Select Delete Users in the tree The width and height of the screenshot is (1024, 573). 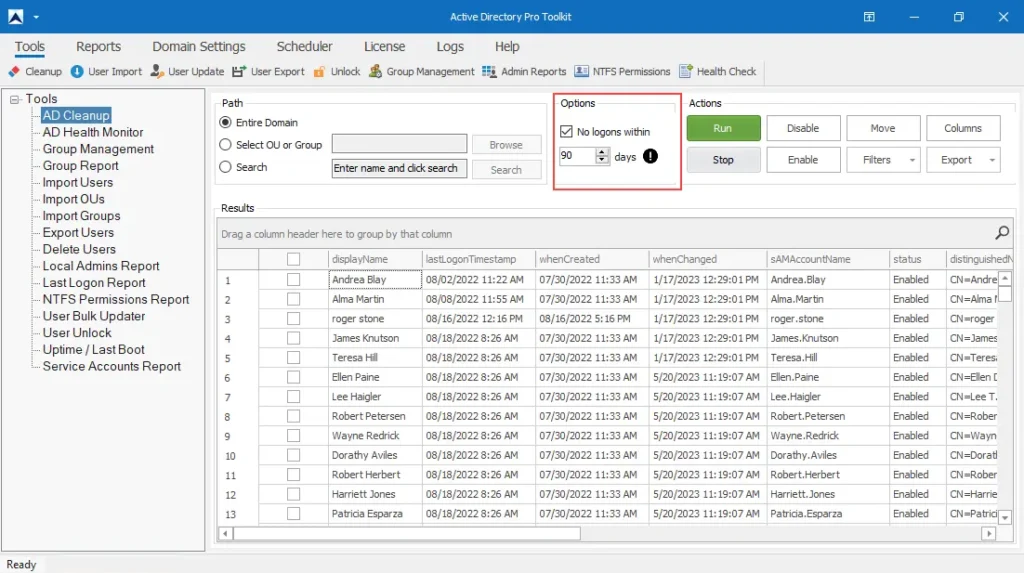pos(79,250)
